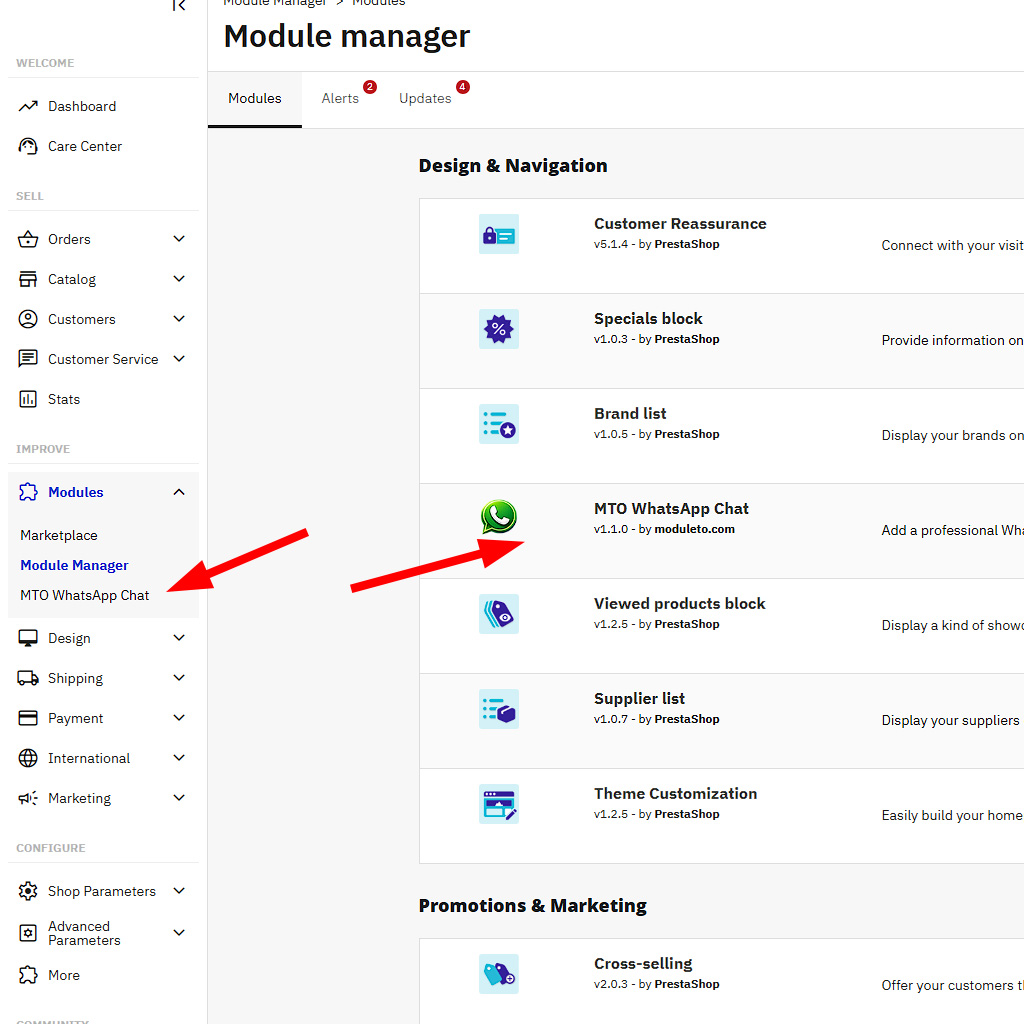The image size is (1024, 1024).
Task: Open the Stats sidebar item
Action: (x=63, y=399)
